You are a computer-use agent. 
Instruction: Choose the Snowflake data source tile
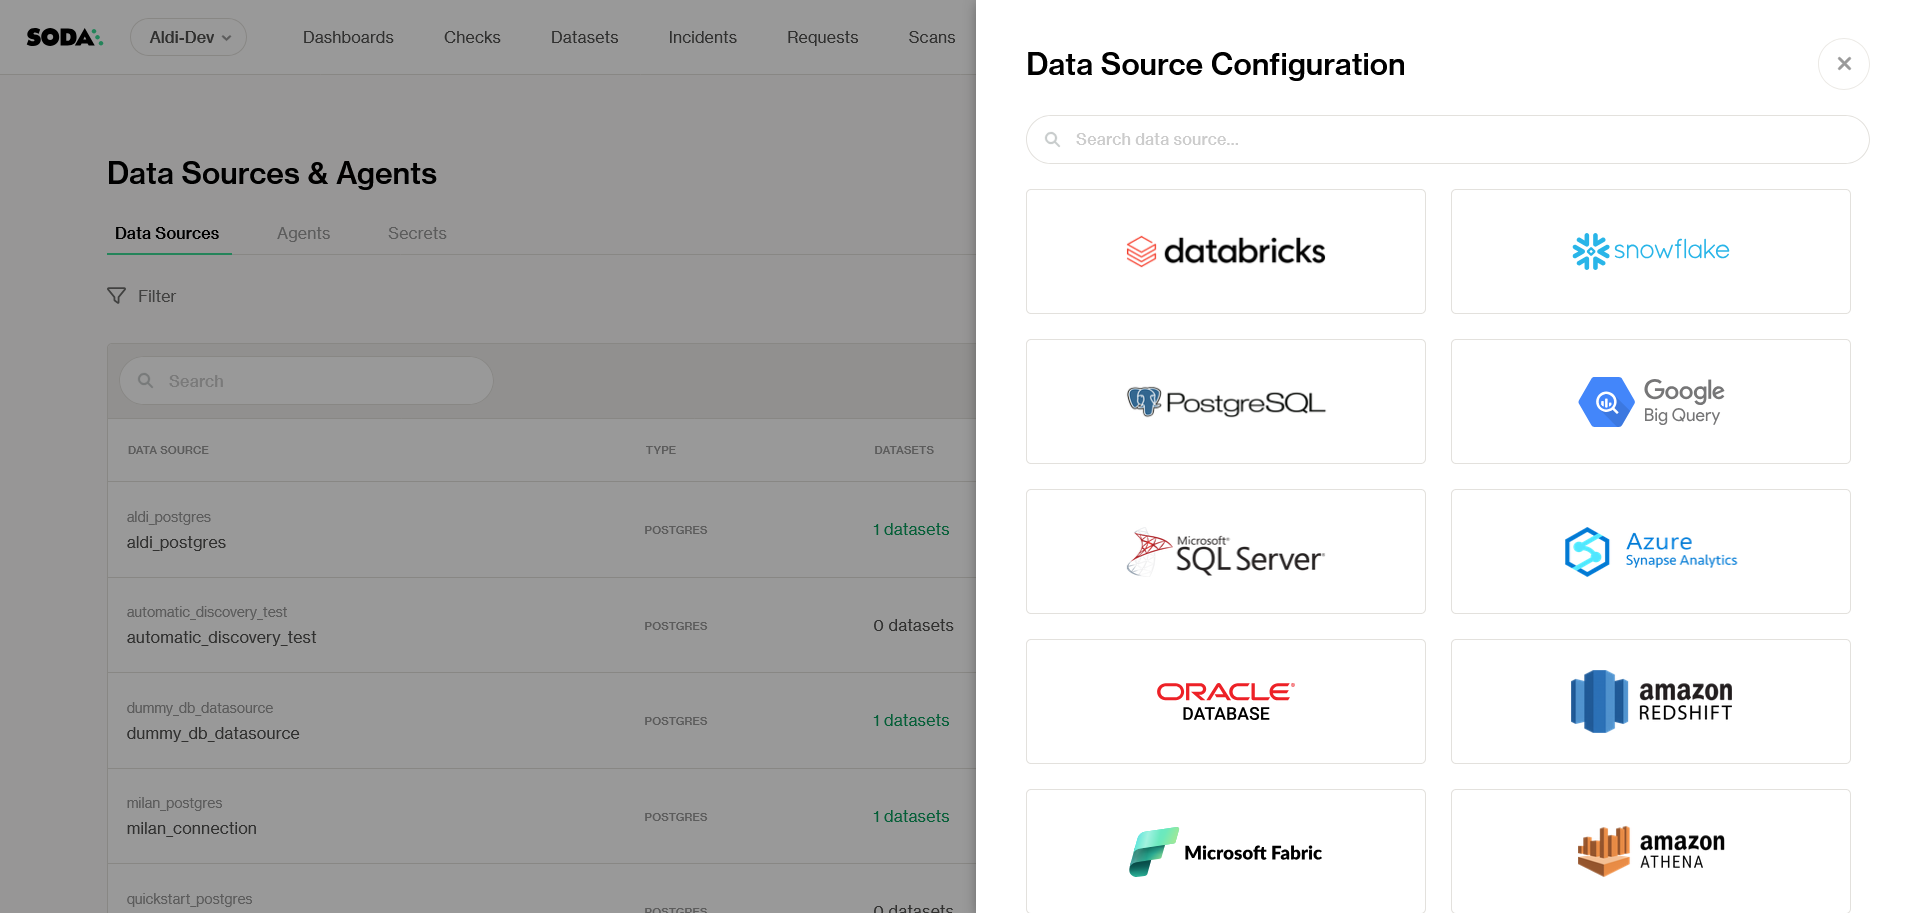(1650, 251)
